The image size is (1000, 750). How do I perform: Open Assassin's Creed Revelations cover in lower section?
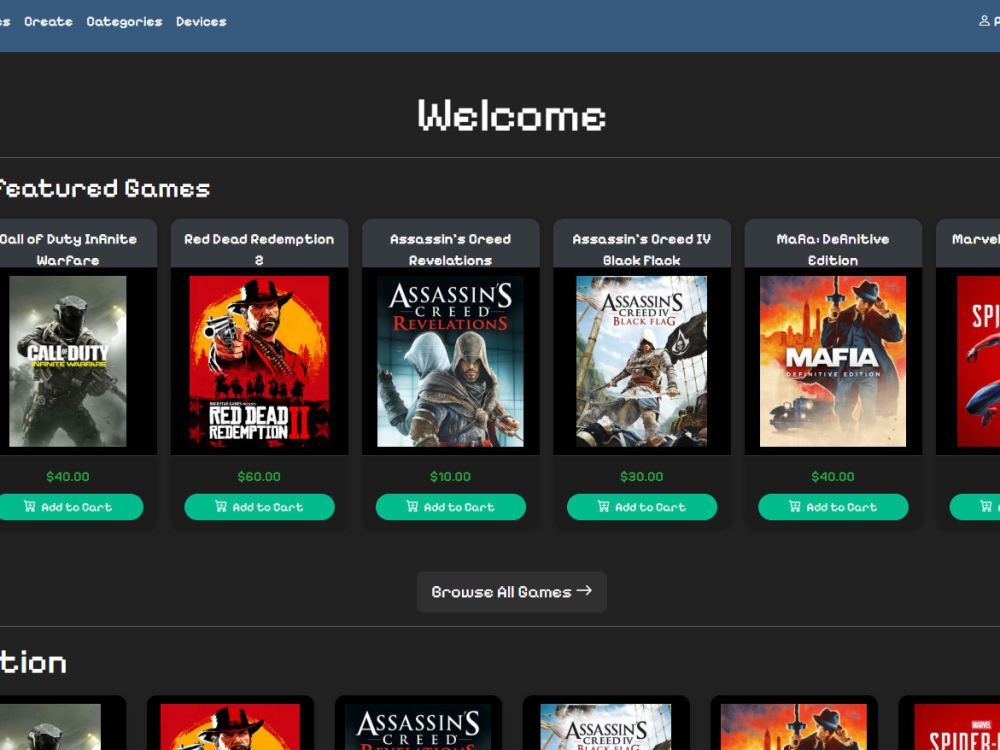tap(418, 727)
